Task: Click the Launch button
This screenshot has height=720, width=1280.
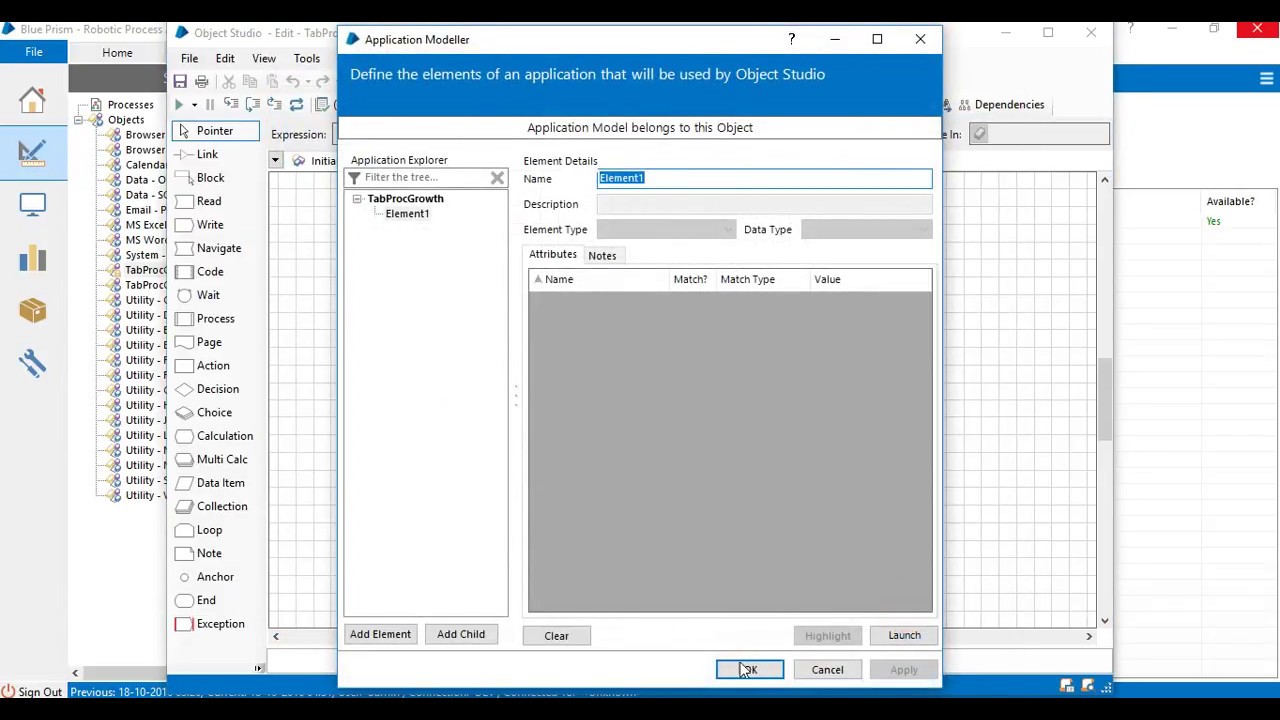Action: click(x=904, y=635)
